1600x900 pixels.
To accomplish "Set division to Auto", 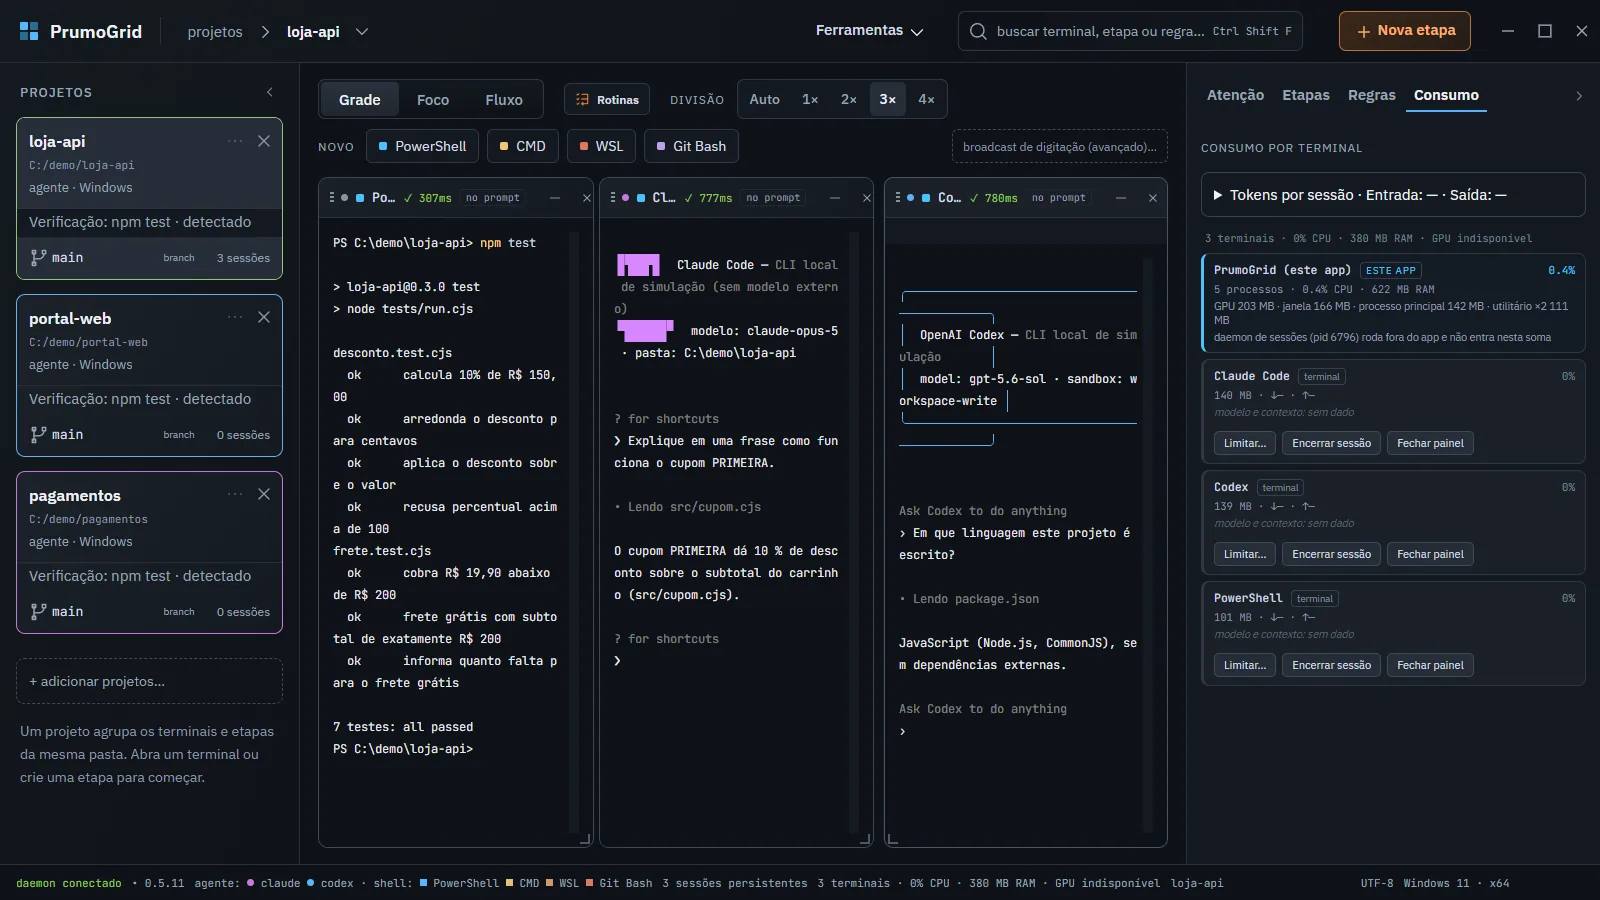I will 764,99.
